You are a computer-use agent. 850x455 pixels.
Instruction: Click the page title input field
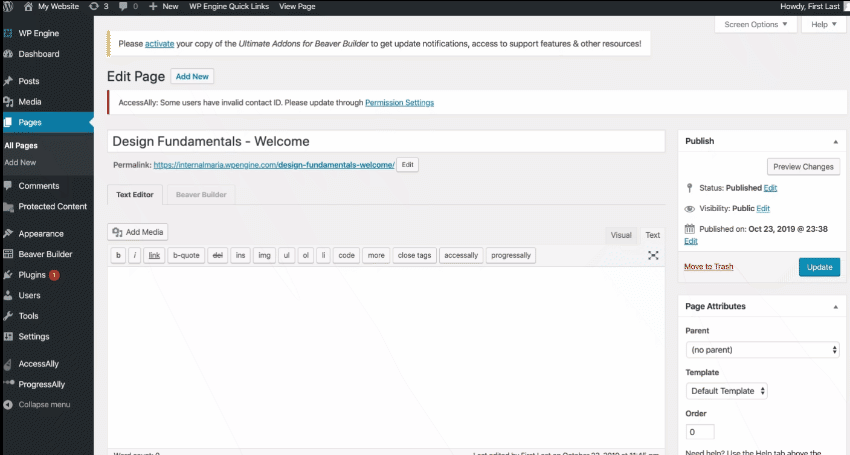coord(385,142)
